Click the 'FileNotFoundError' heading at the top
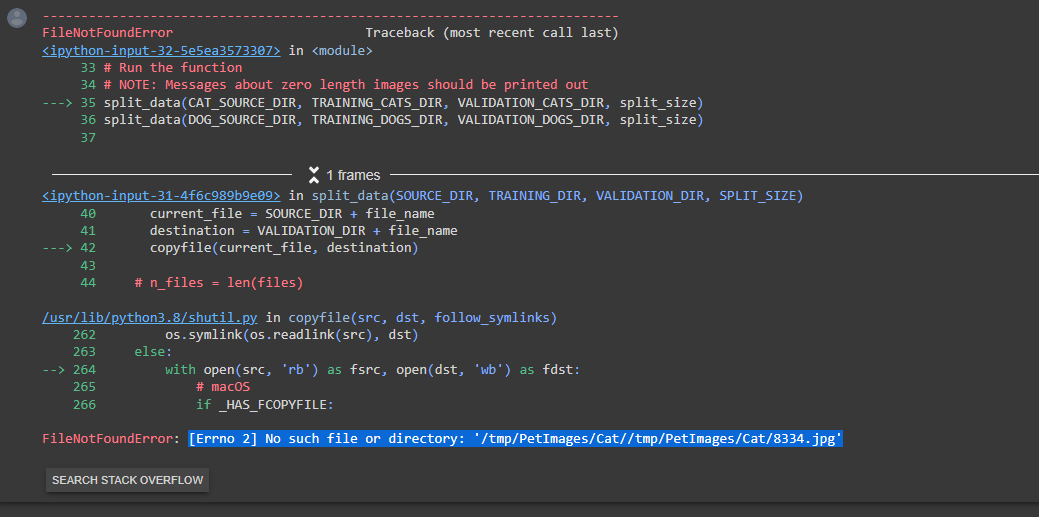Image resolution: width=1039 pixels, height=517 pixels. [x=108, y=32]
